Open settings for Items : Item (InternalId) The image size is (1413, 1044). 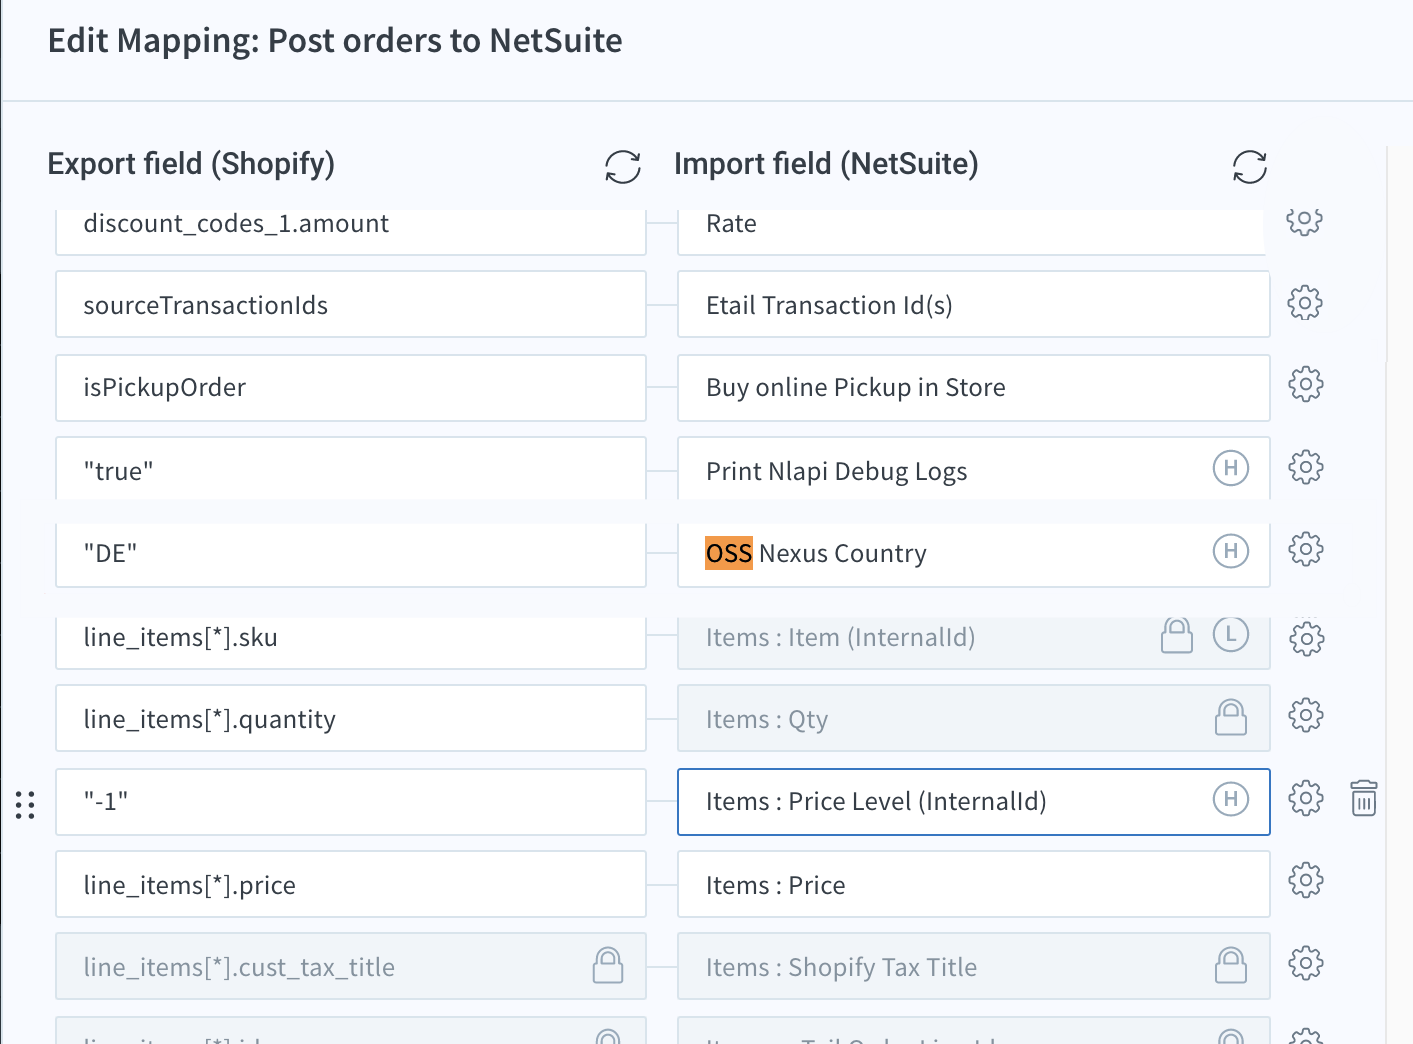point(1305,638)
